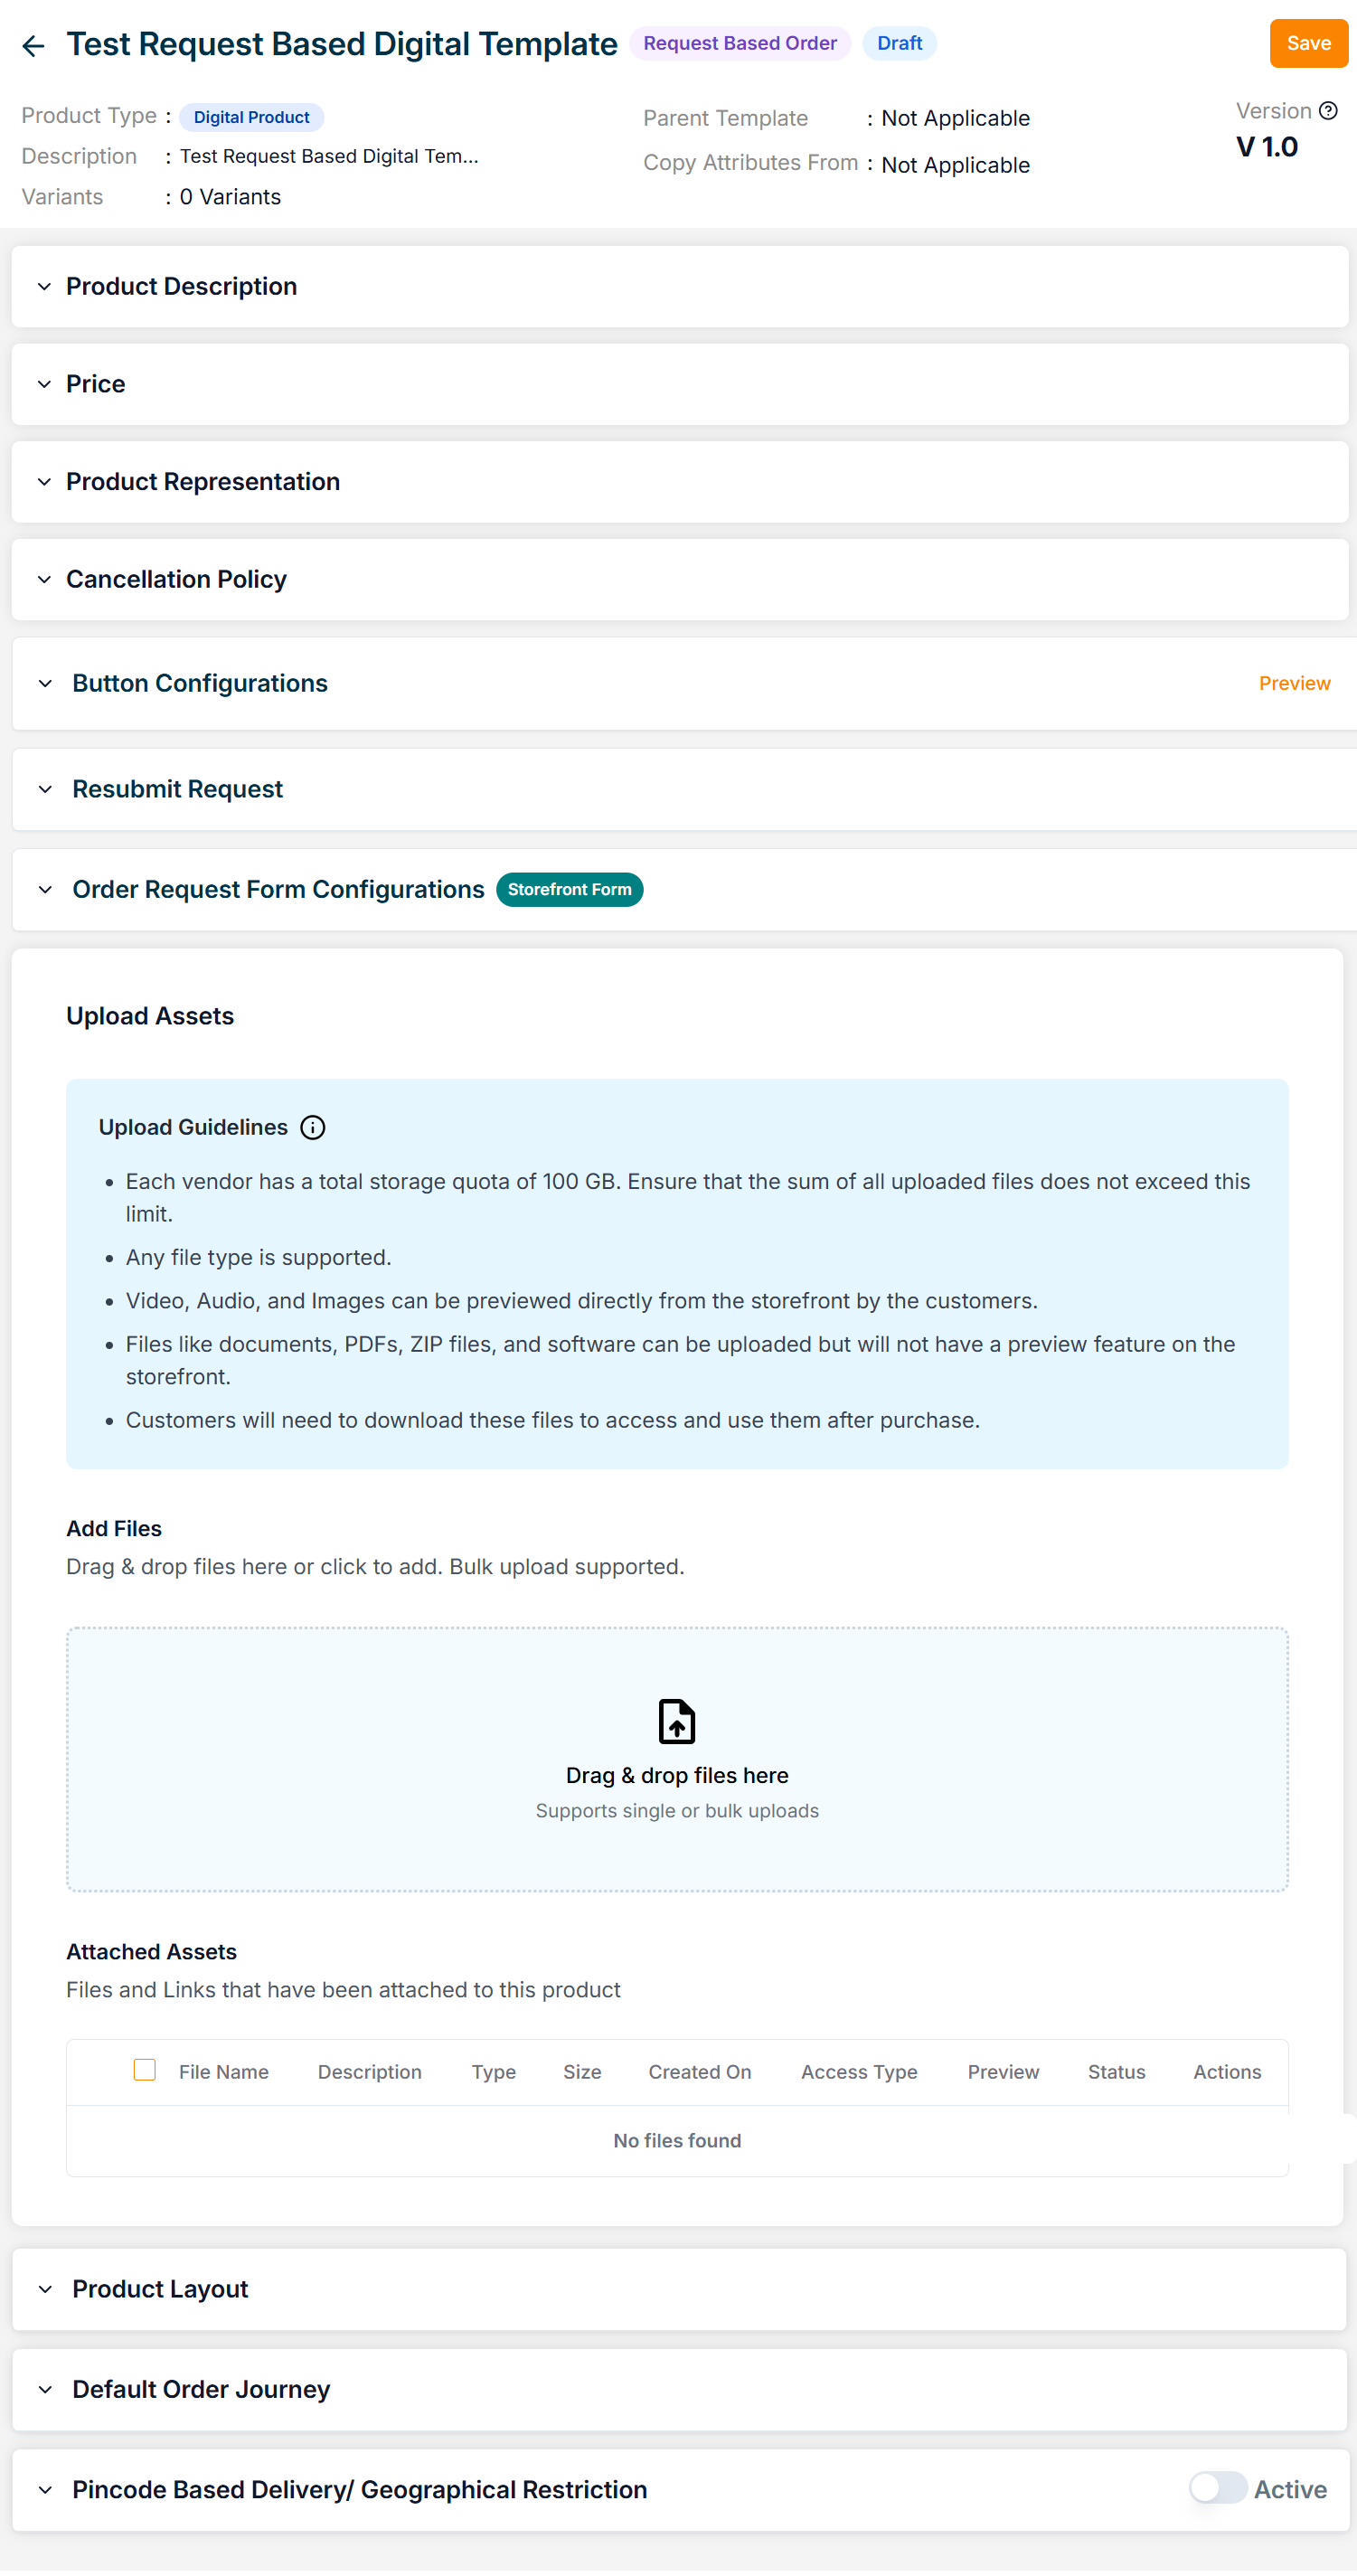
Task: Click the orange Save button
Action: click(x=1307, y=44)
